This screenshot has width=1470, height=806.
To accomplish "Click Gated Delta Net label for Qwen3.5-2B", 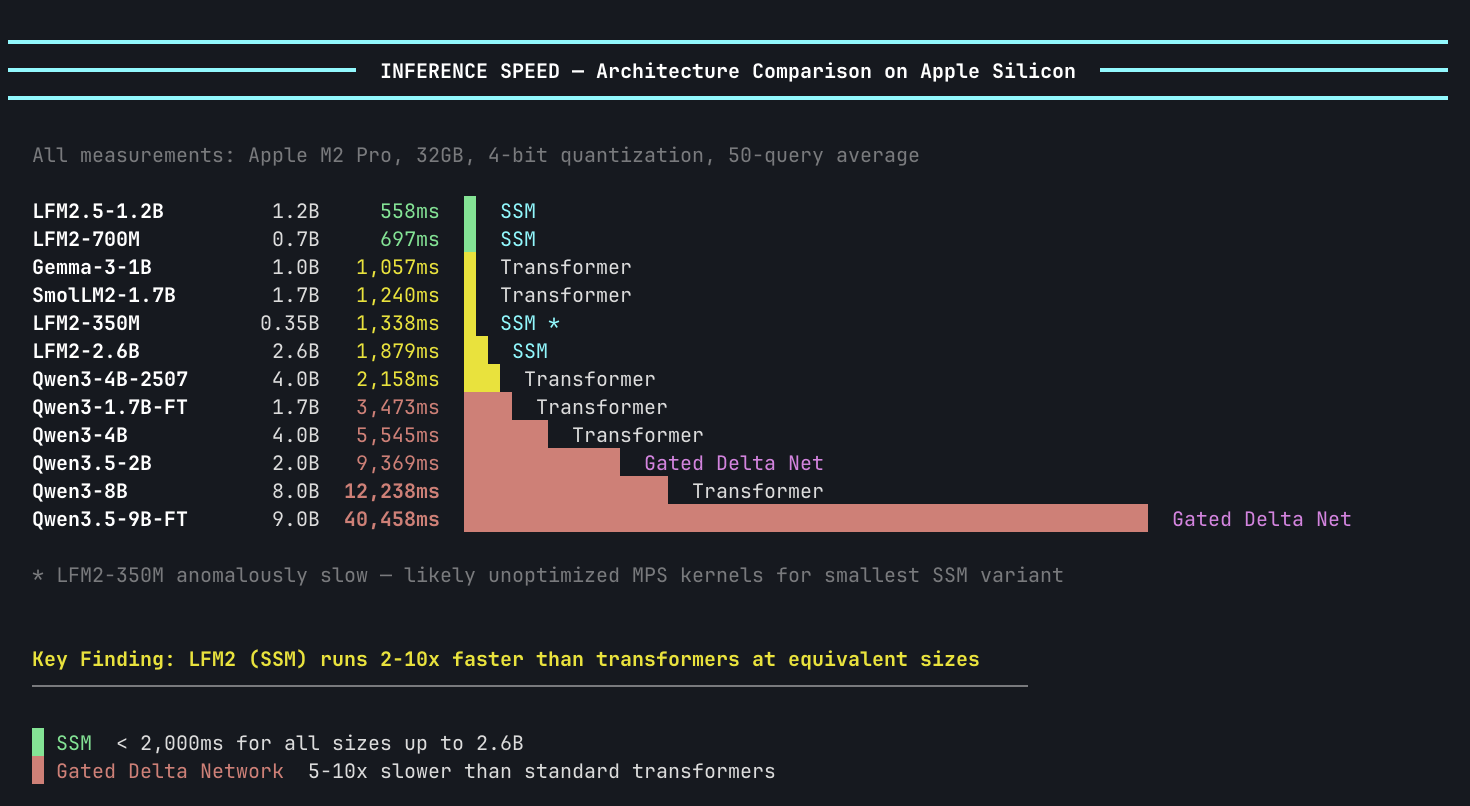I will [734, 463].
